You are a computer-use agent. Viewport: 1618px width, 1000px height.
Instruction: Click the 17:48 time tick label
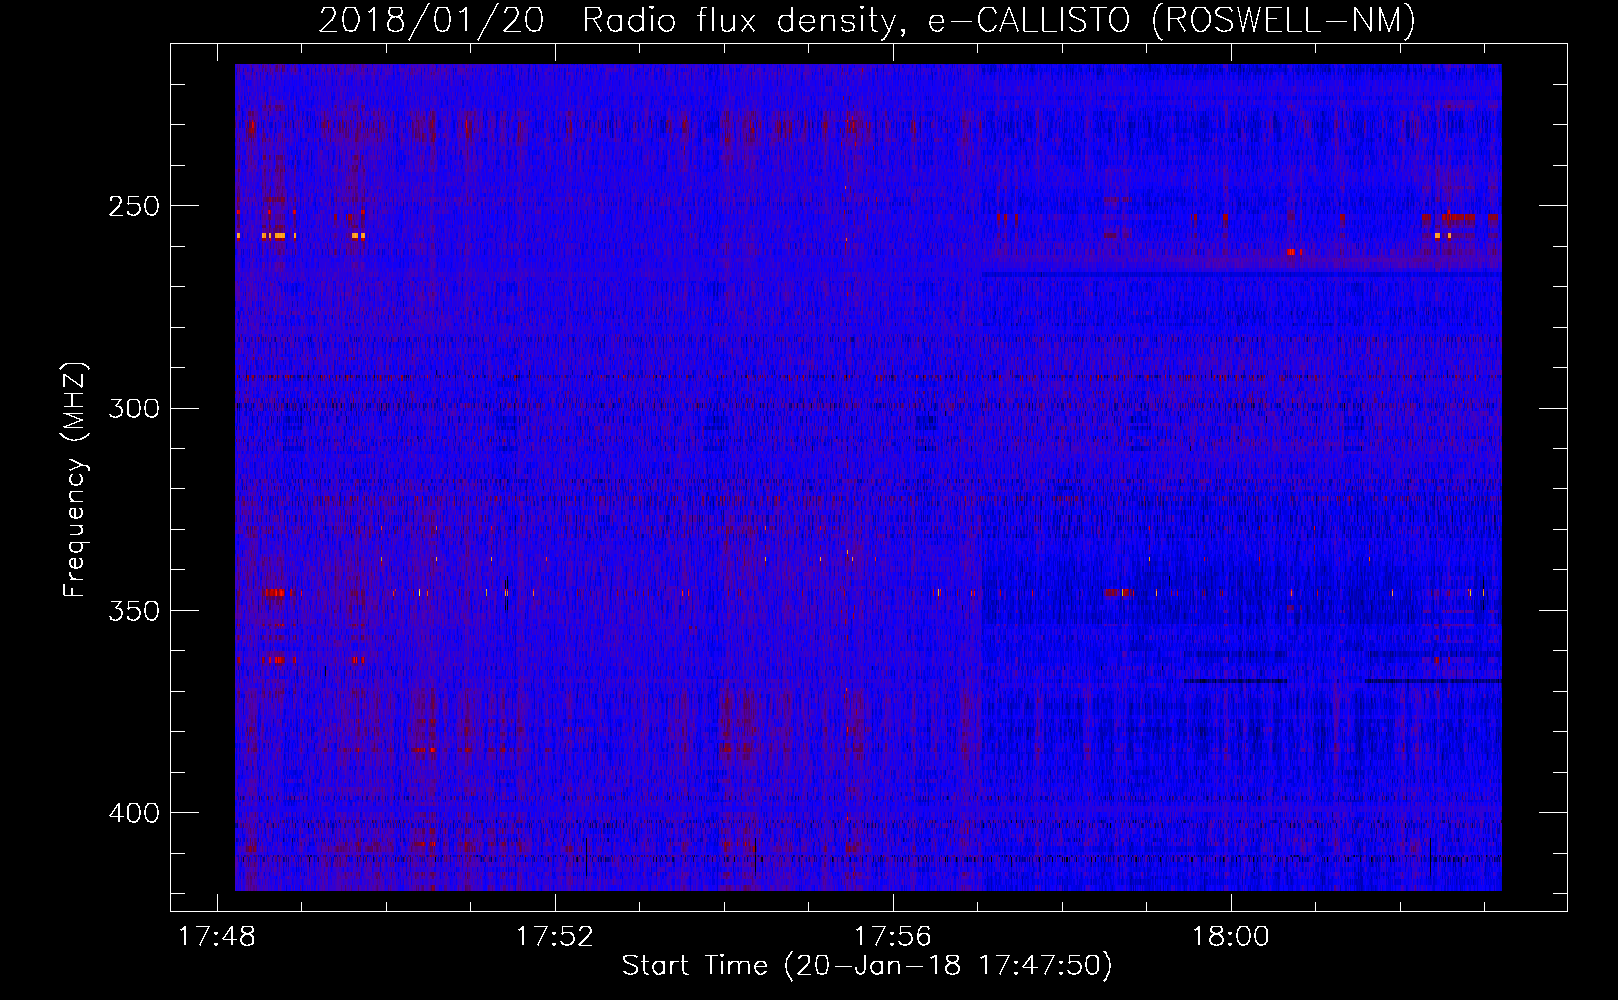click(217, 937)
